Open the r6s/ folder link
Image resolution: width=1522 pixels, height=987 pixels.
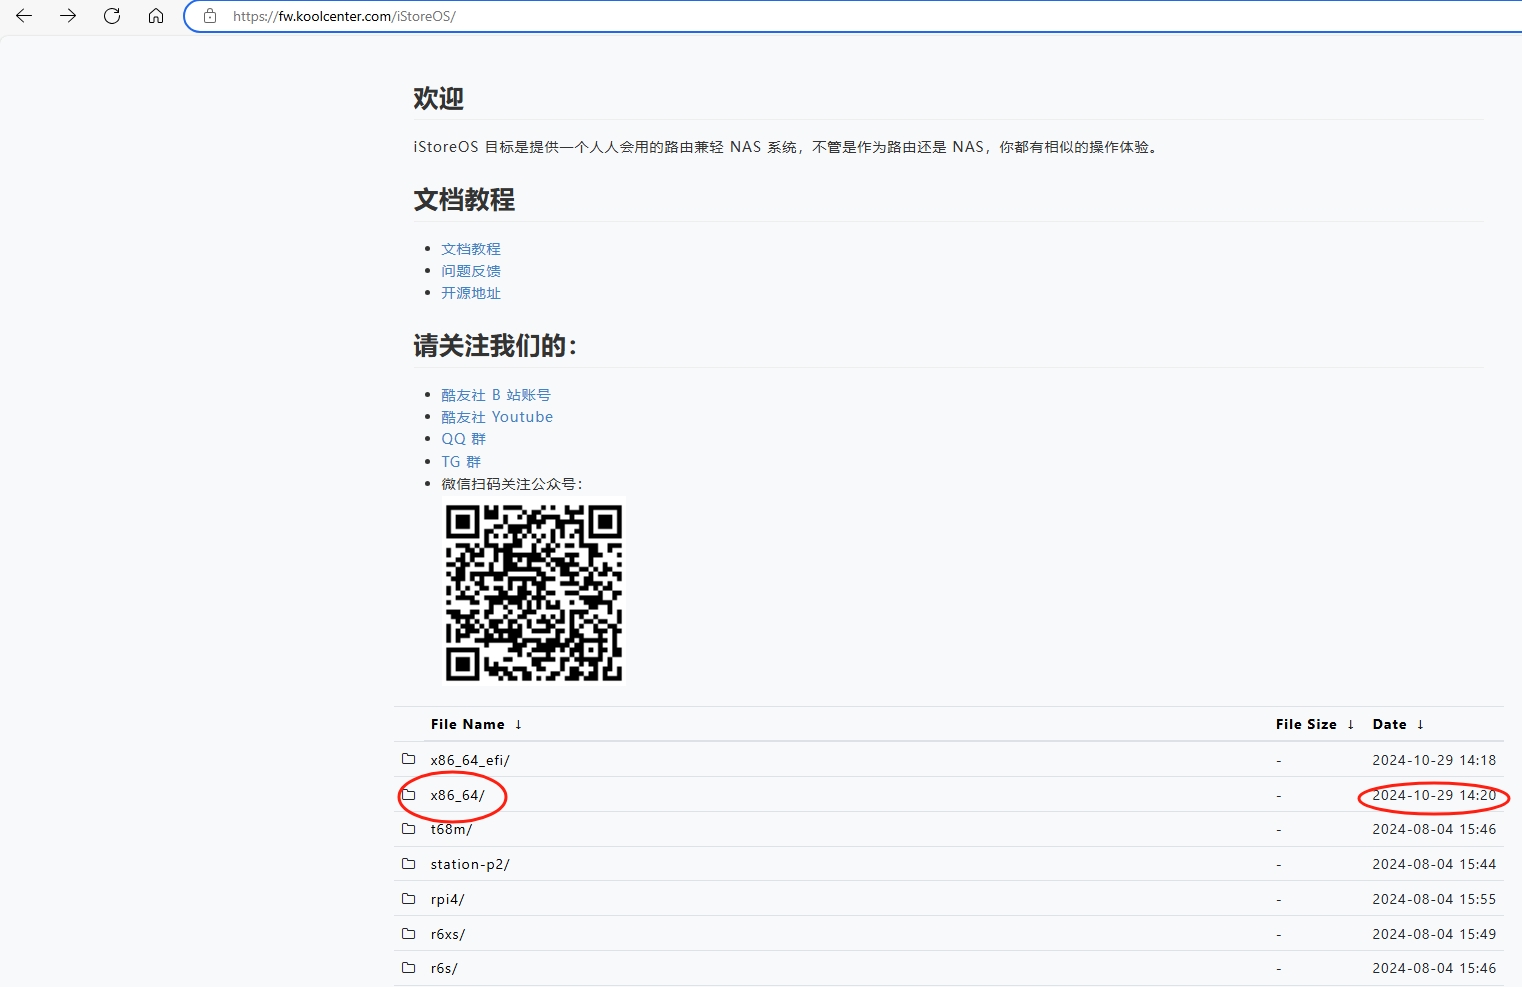pos(444,968)
